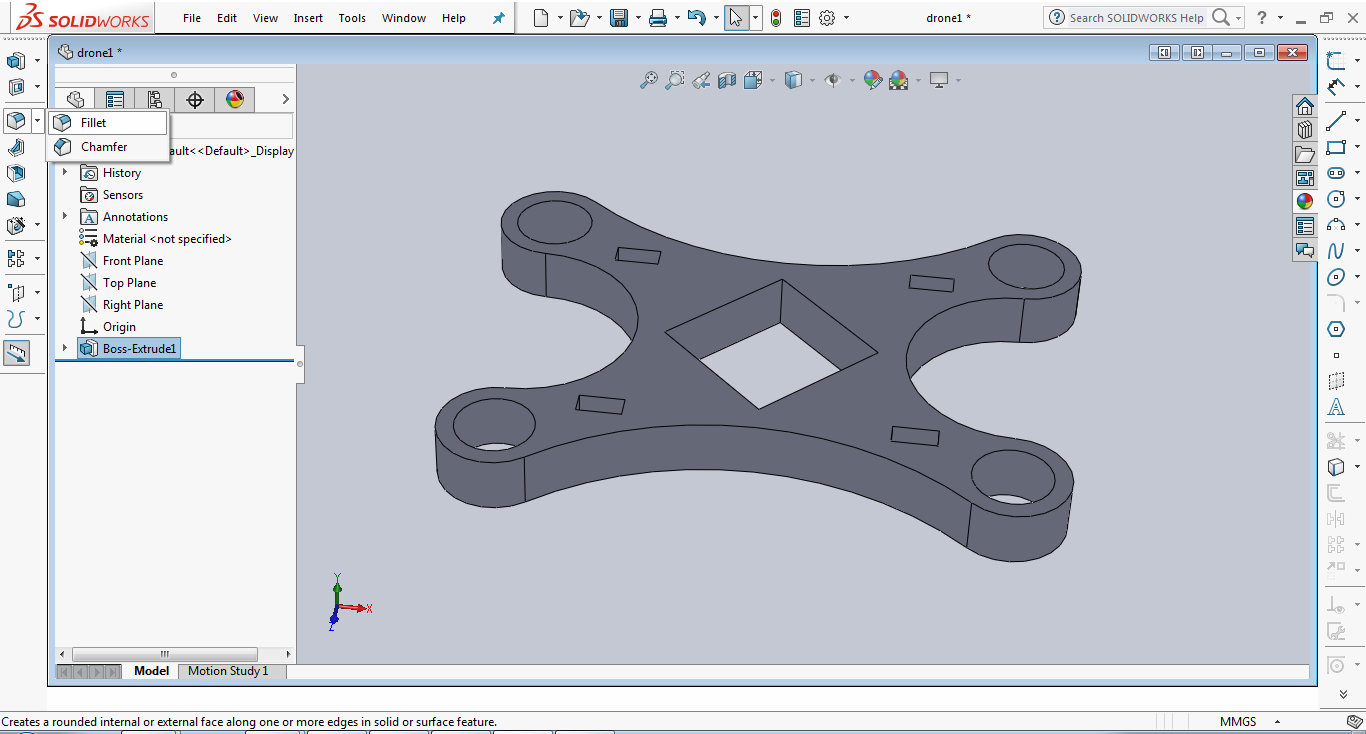Image resolution: width=1366 pixels, height=734 pixels.
Task: Zoom to Fit in viewport
Action: point(649,80)
